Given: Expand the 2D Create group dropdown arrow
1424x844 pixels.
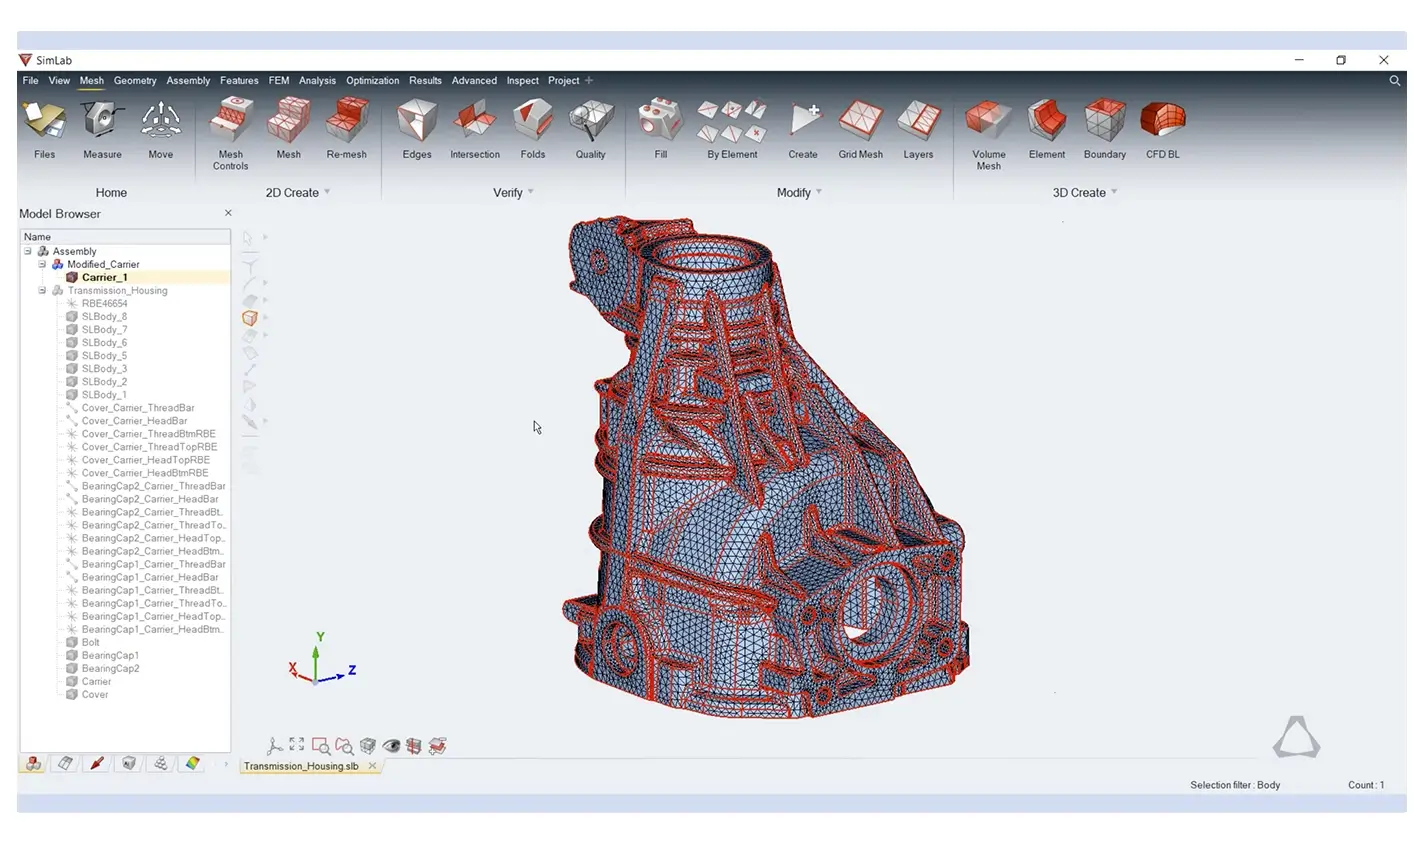Looking at the screenshot, I should (x=327, y=192).
